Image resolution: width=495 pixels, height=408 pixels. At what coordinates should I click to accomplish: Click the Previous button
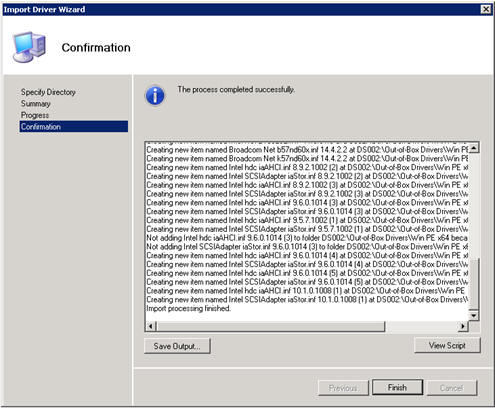pos(343,388)
